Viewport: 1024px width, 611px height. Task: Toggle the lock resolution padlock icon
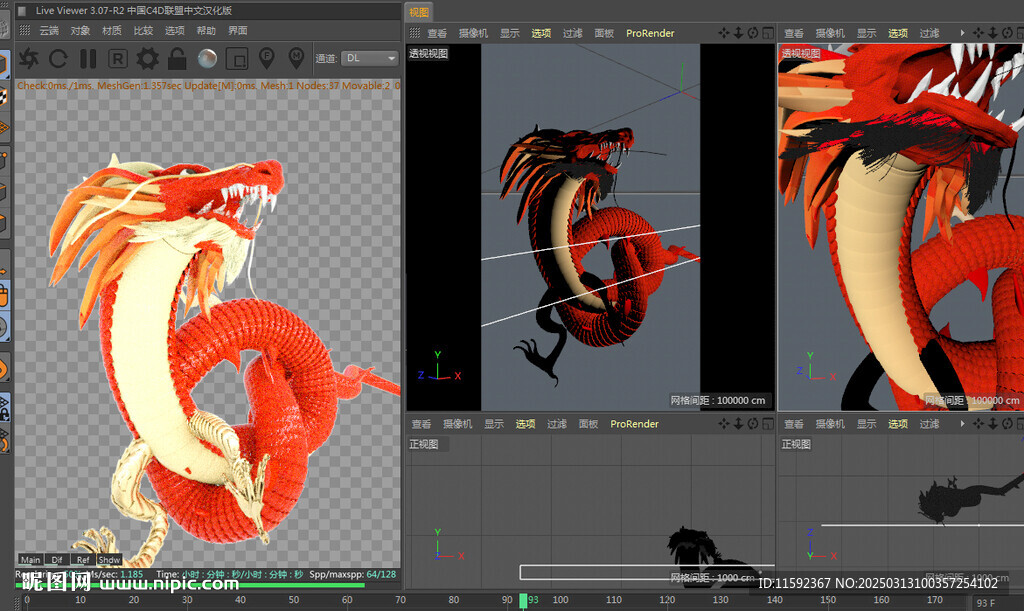tap(176, 59)
